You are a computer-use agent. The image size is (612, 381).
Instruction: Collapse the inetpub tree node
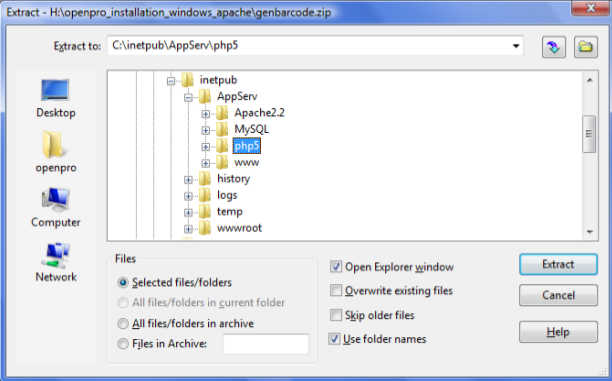coord(171,81)
